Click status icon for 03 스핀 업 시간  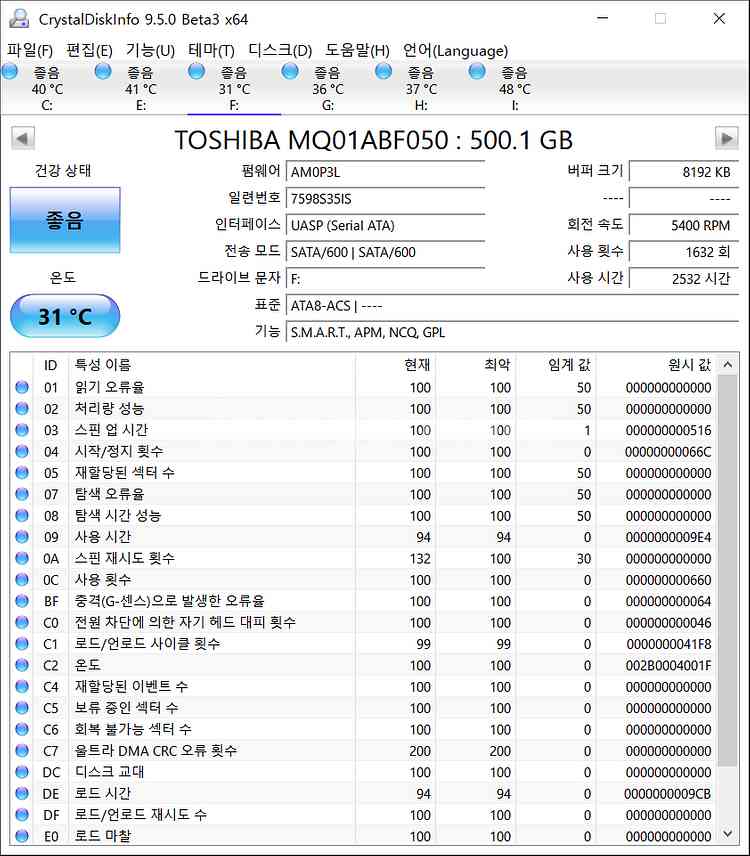pos(22,430)
